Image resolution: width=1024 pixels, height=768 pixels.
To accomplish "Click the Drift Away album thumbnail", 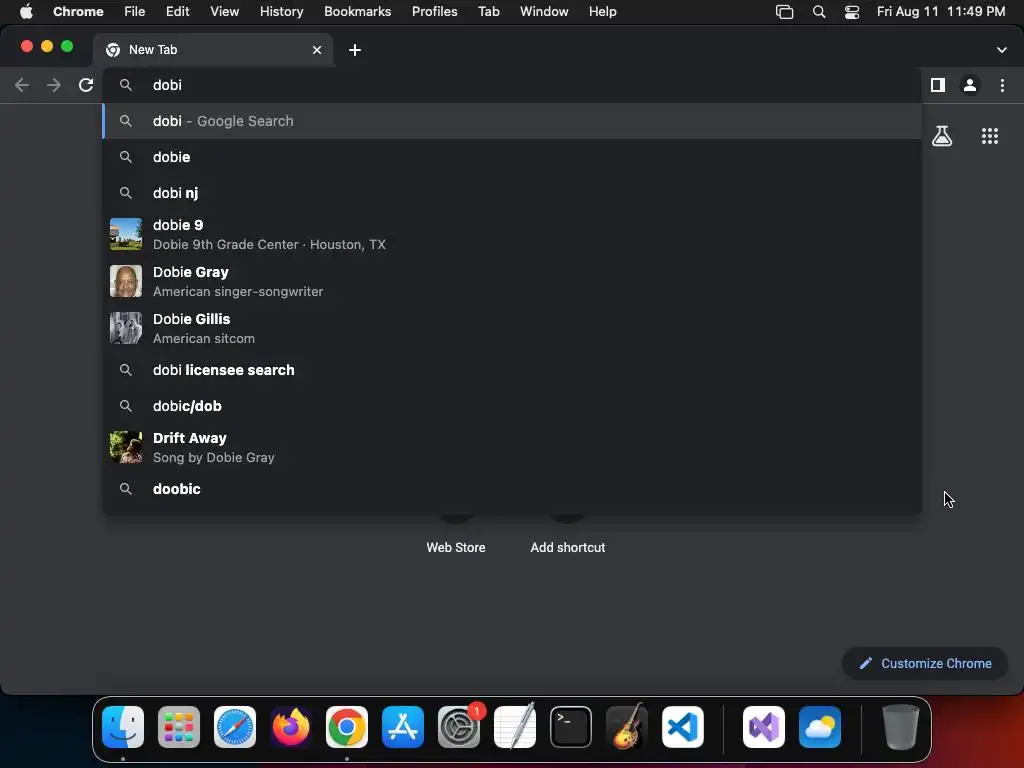I will coord(126,447).
